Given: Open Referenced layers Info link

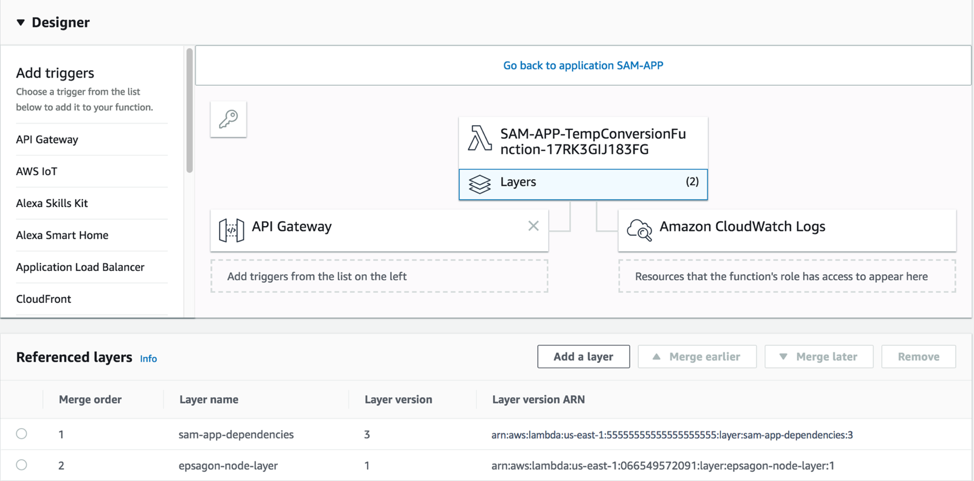Looking at the screenshot, I should [148, 359].
